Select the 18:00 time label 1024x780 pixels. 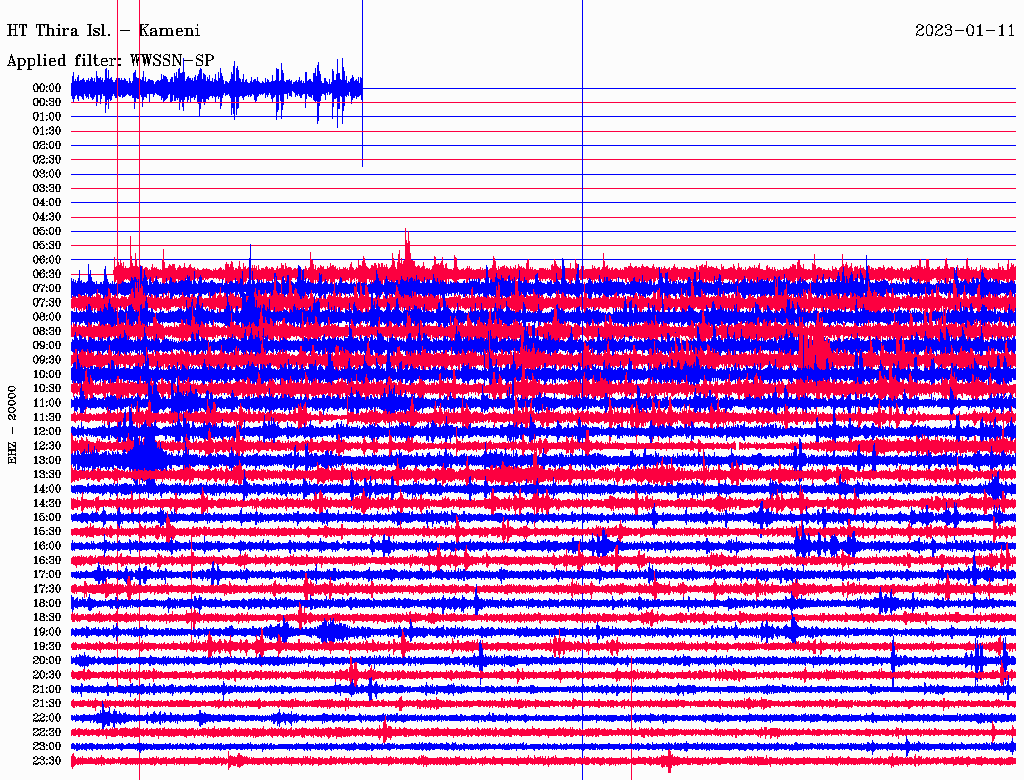coord(47,604)
